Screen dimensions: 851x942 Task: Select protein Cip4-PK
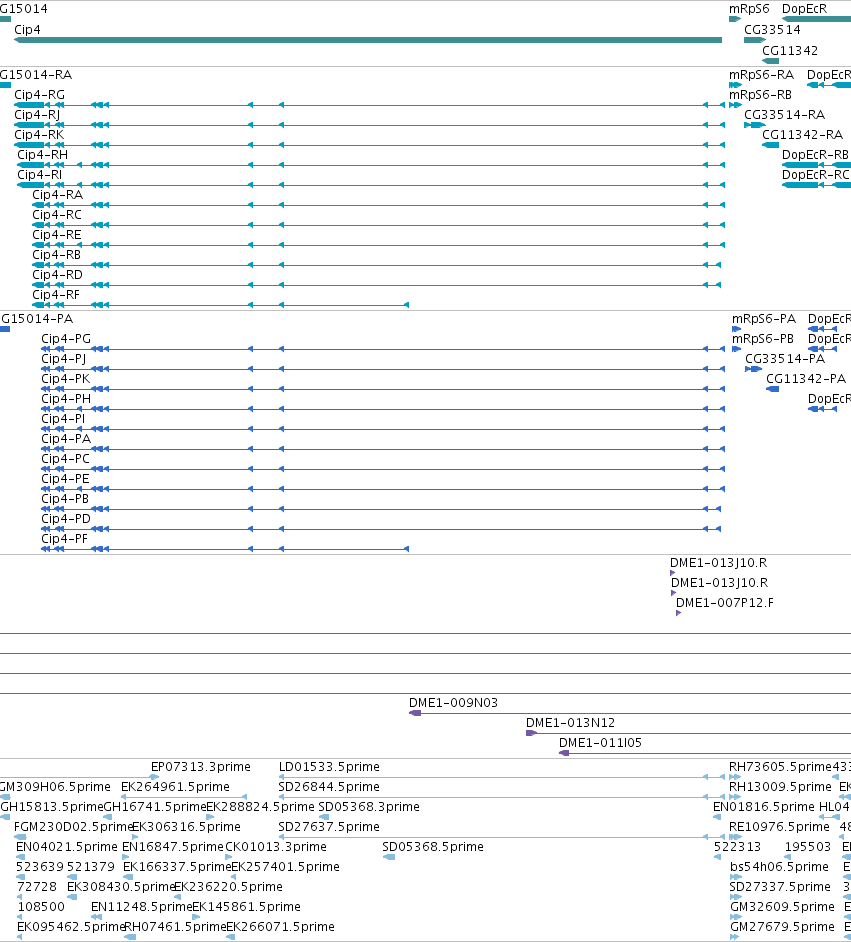tap(383, 389)
